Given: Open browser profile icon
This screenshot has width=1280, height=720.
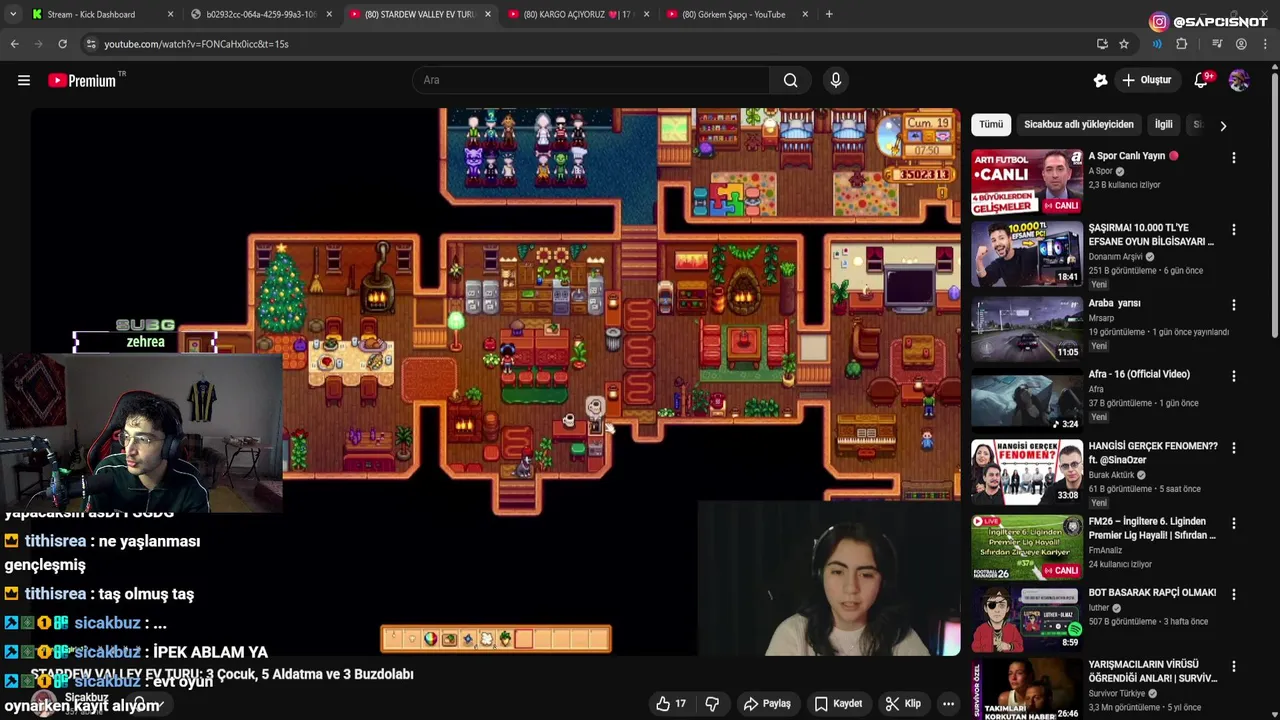Looking at the screenshot, I should click(1241, 44).
